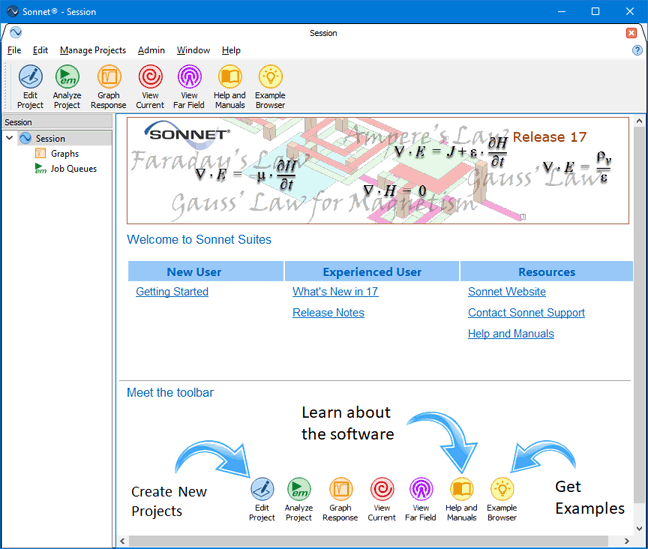Open Edit Project from the top toolbar

(30, 86)
